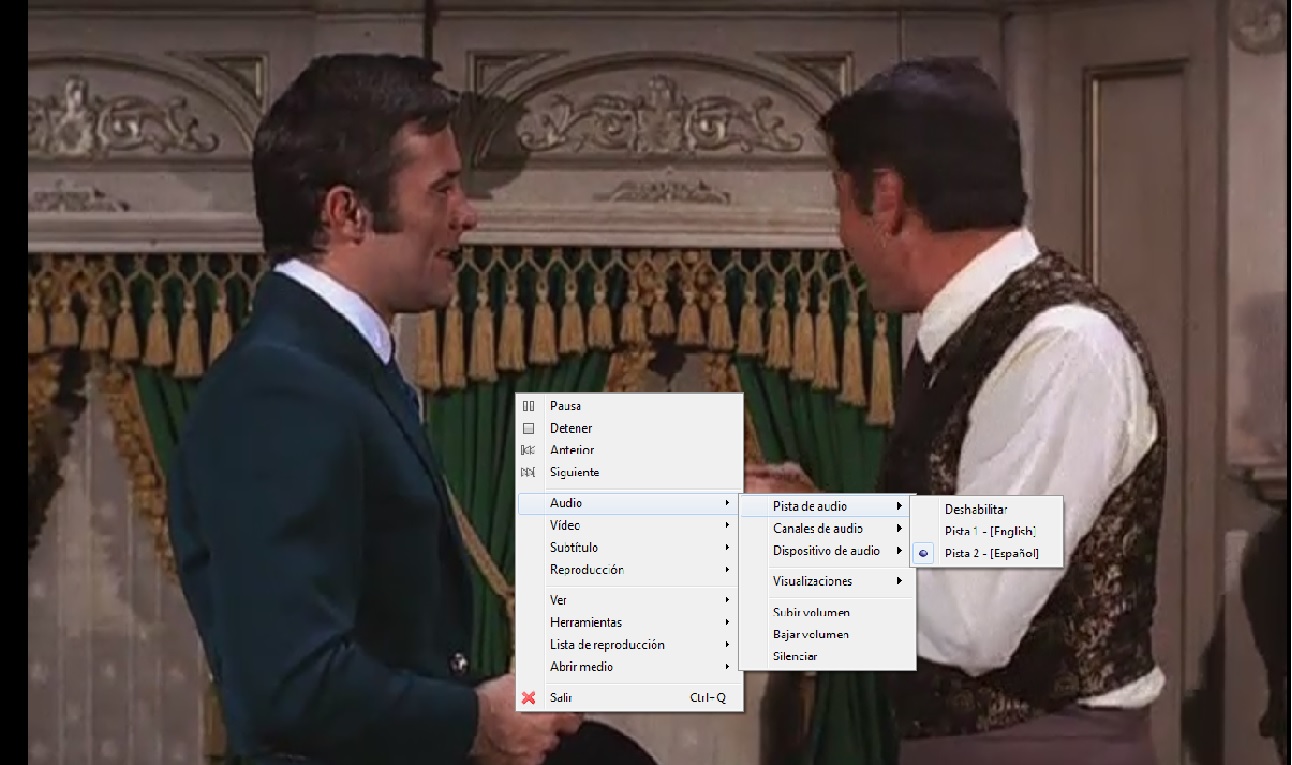The image size is (1292, 765).
Task: Click the Anterior previous-track icon
Action: (528, 450)
